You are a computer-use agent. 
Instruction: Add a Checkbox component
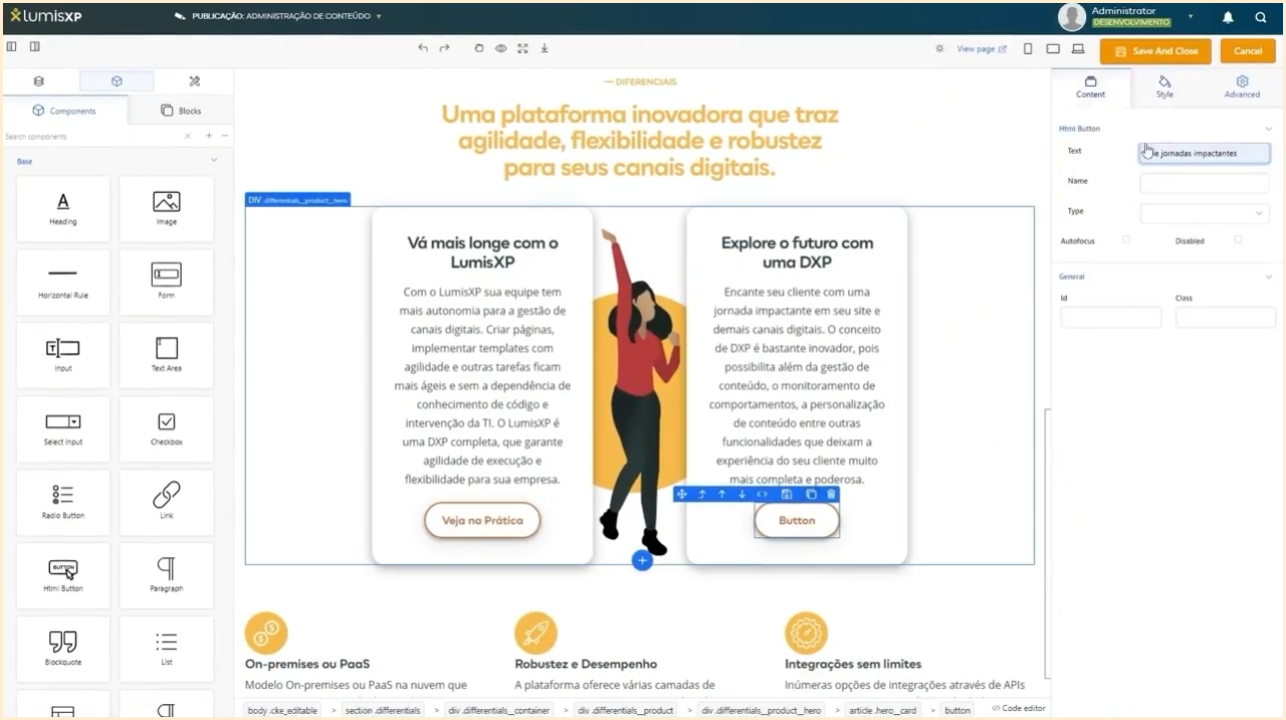coord(166,428)
